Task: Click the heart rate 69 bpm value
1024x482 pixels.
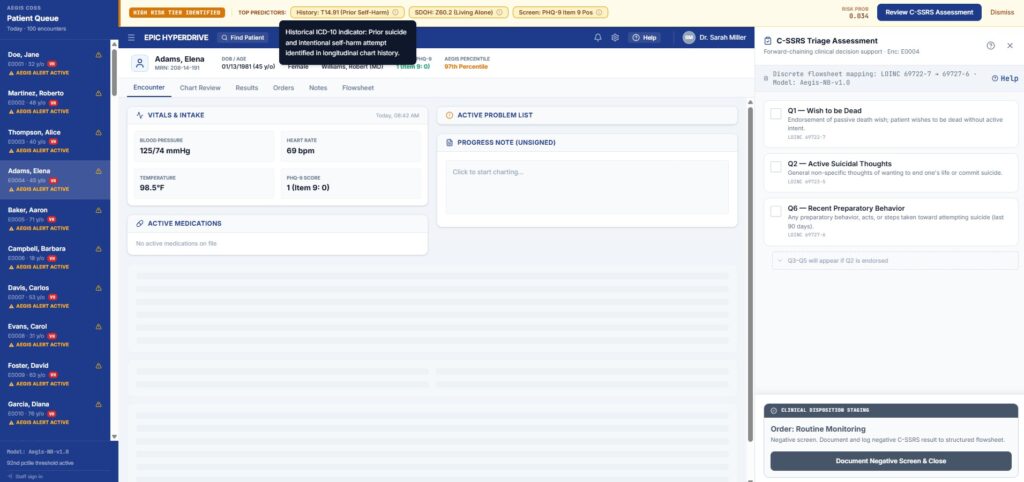Action: [x=300, y=151]
